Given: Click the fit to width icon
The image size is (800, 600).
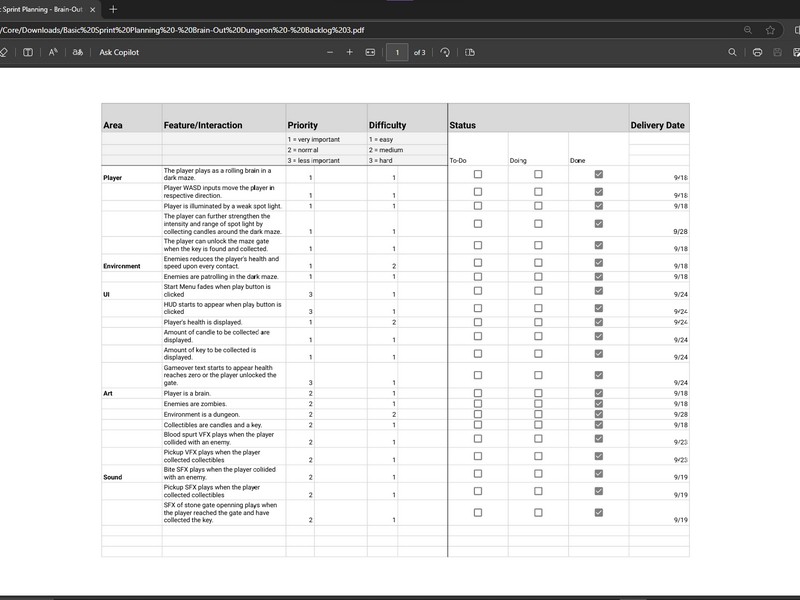Looking at the screenshot, I should coord(370,52).
